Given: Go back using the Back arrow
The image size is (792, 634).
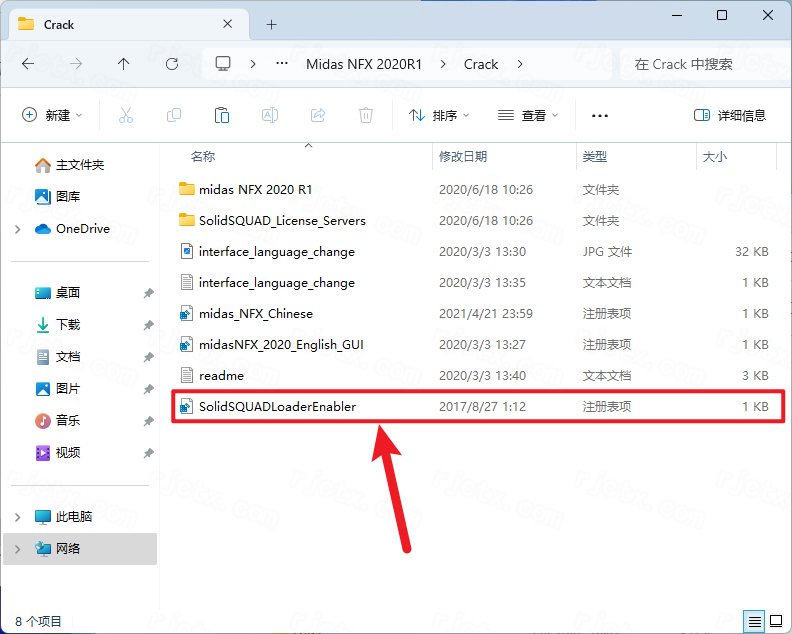Looking at the screenshot, I should coord(28,64).
